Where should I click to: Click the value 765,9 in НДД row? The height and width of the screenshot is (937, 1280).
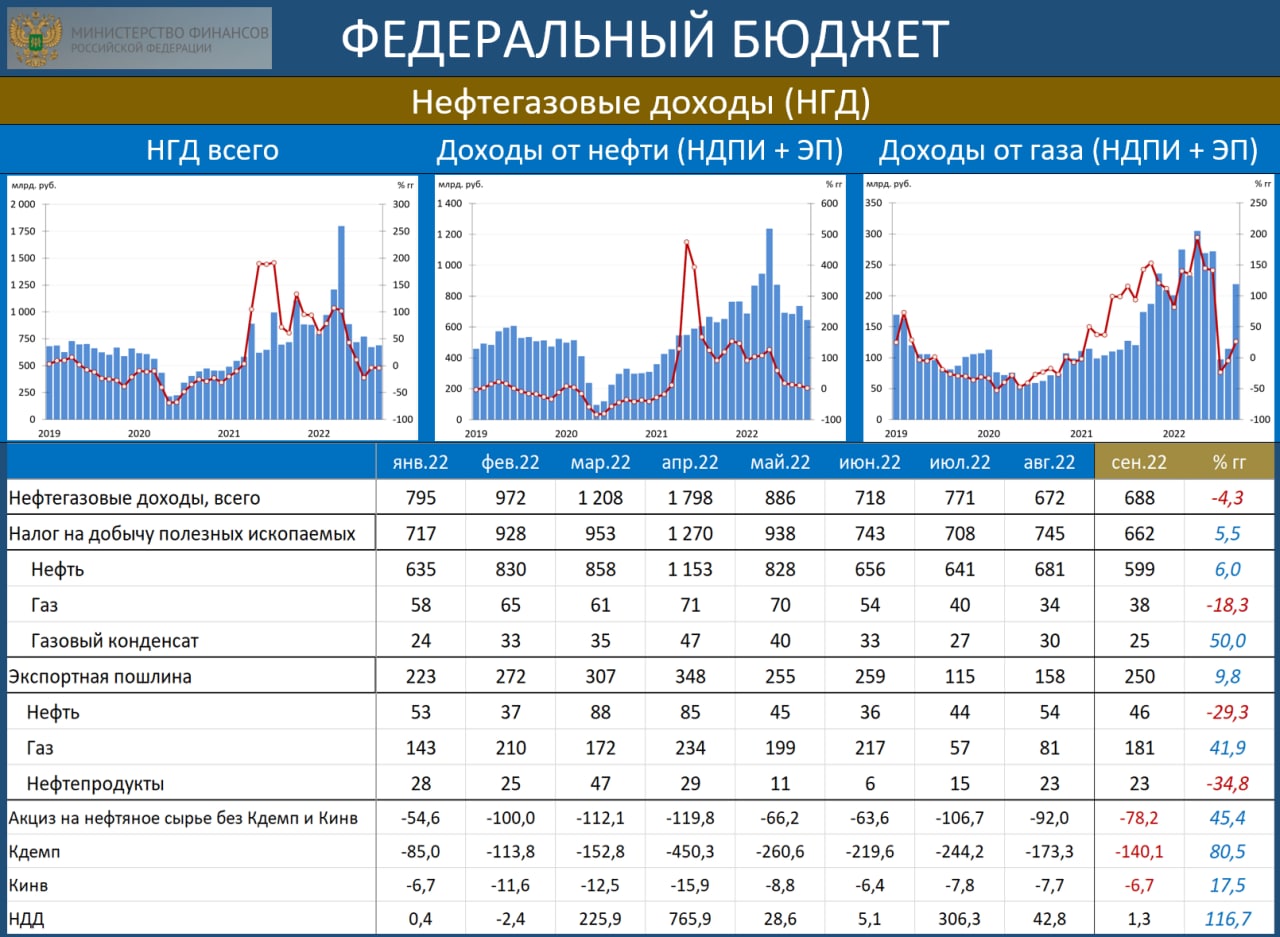click(690, 919)
